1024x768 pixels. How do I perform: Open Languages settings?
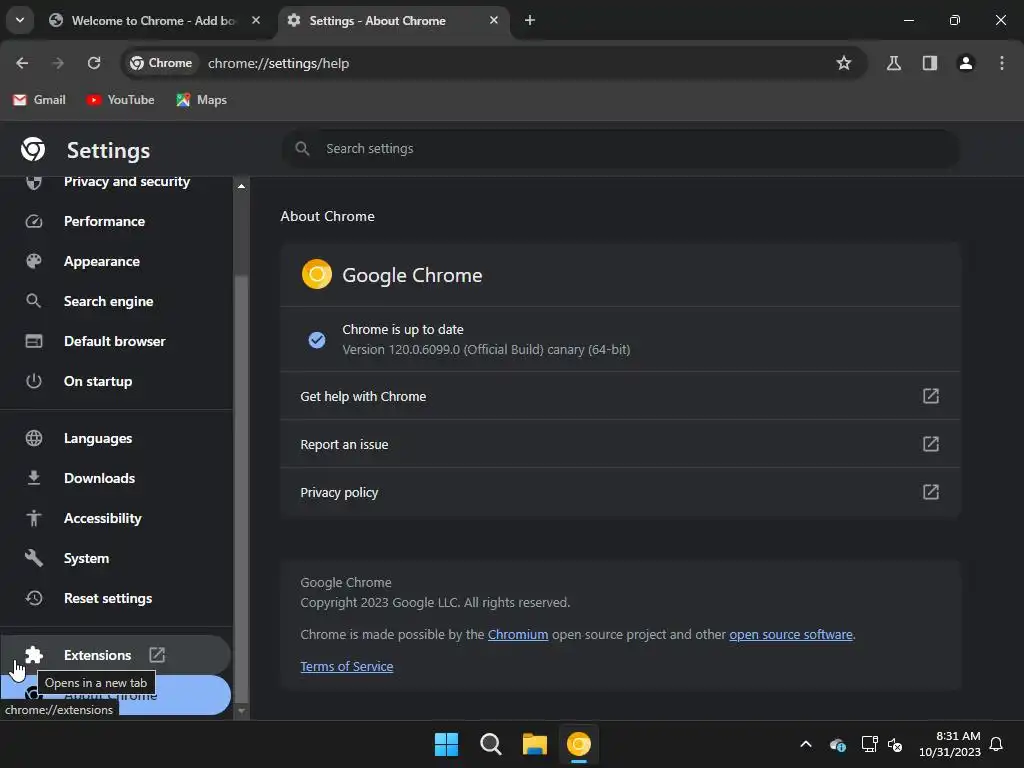click(116, 438)
